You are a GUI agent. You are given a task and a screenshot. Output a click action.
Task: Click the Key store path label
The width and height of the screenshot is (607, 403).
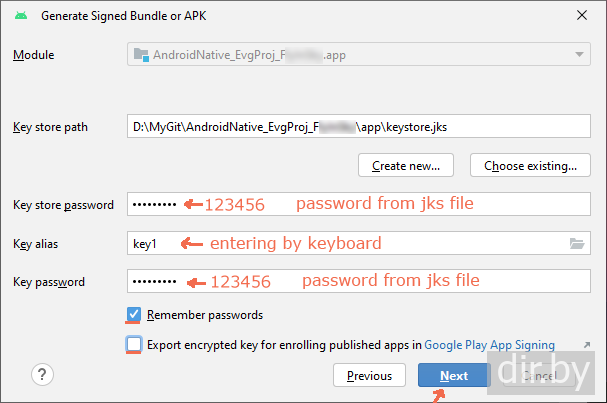[50, 127]
